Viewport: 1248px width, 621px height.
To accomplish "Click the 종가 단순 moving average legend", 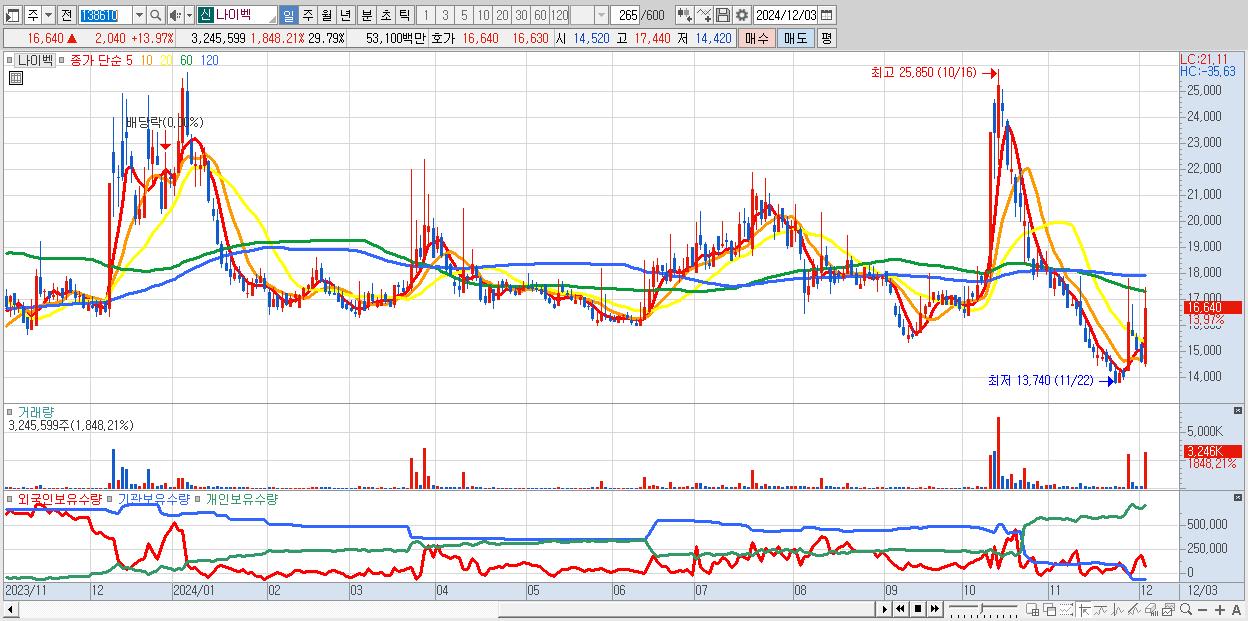I will pos(97,60).
